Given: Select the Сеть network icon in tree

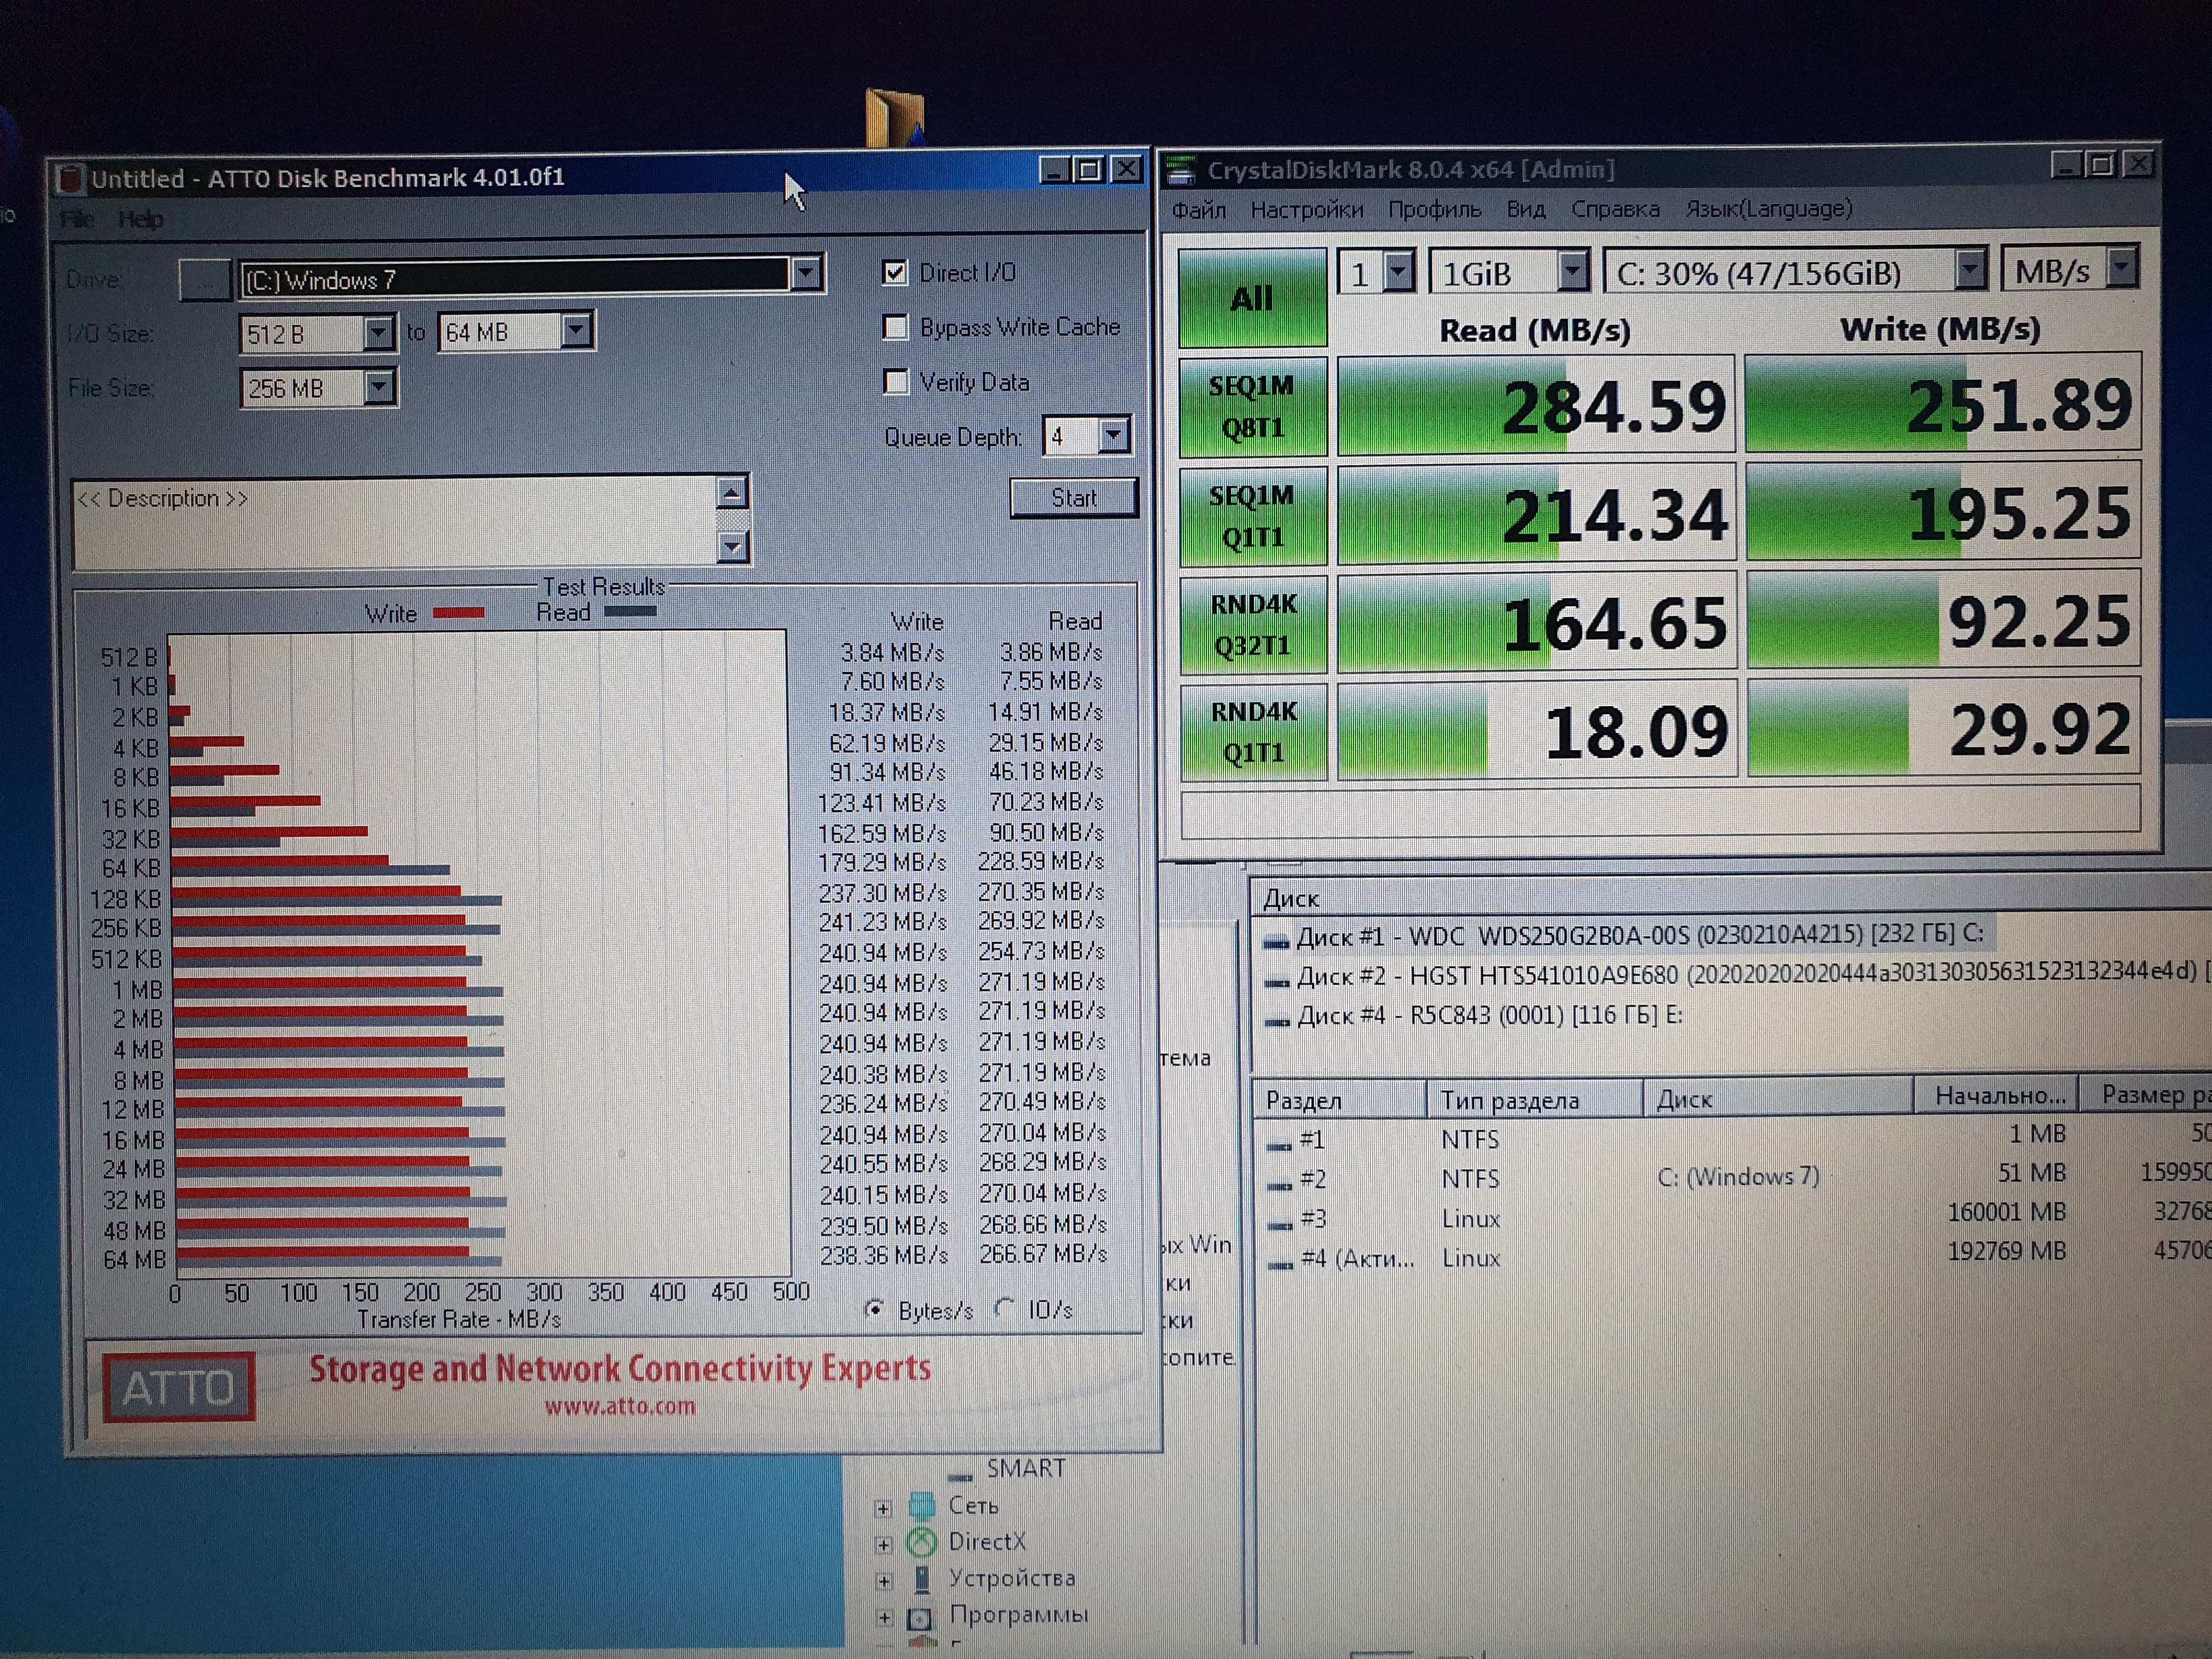Looking at the screenshot, I should (922, 1505).
